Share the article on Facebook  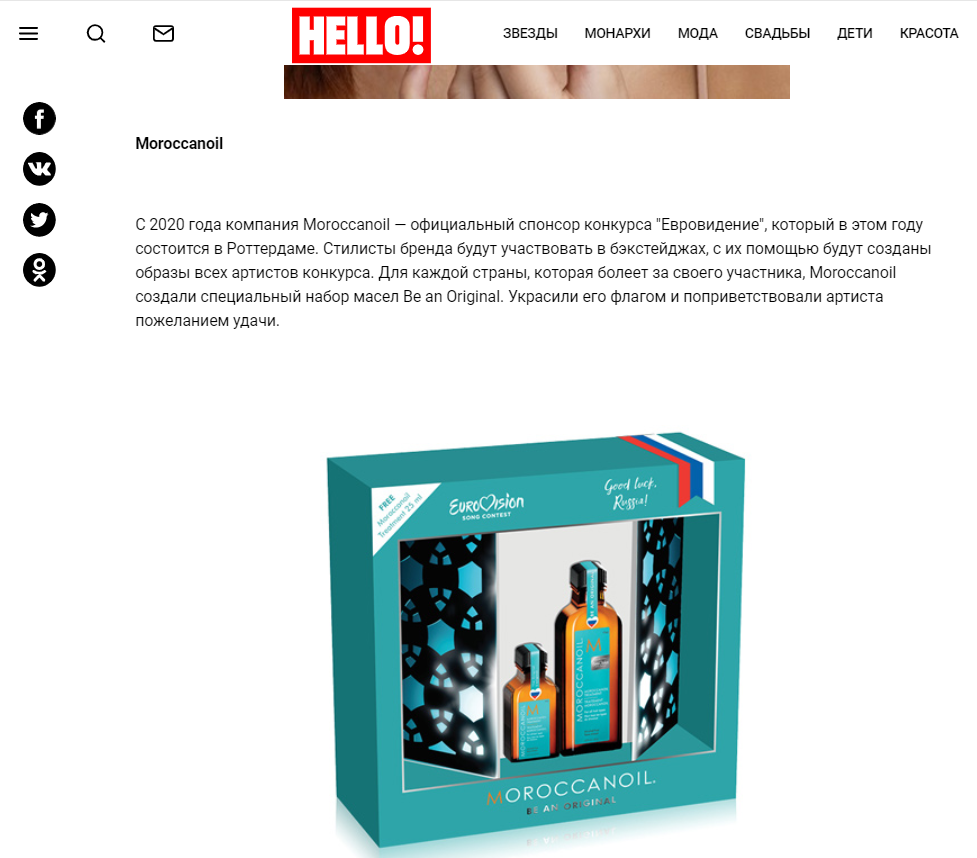tap(39, 118)
